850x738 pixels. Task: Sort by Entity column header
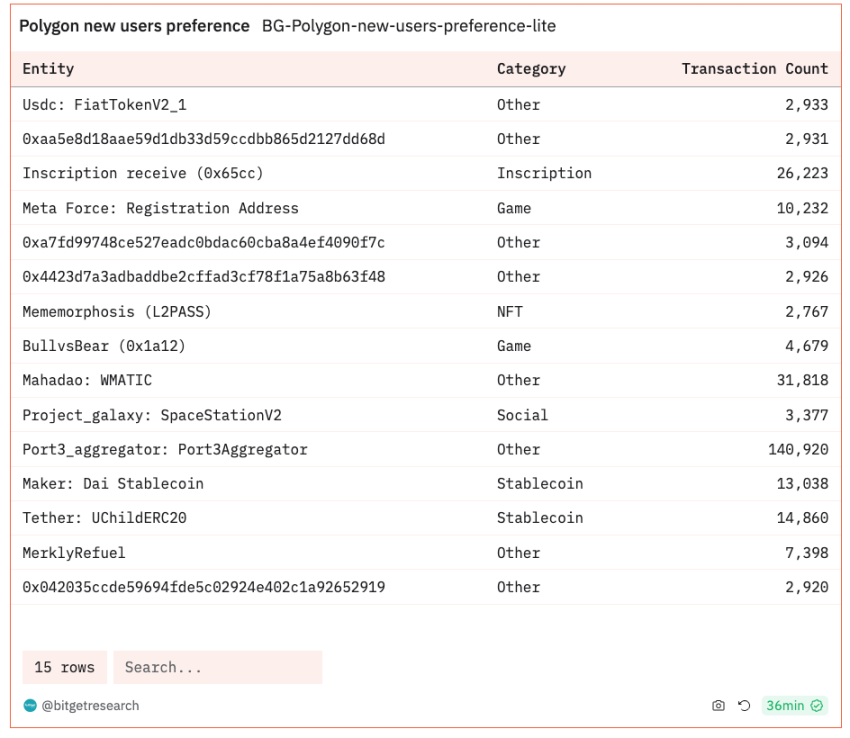point(48,69)
